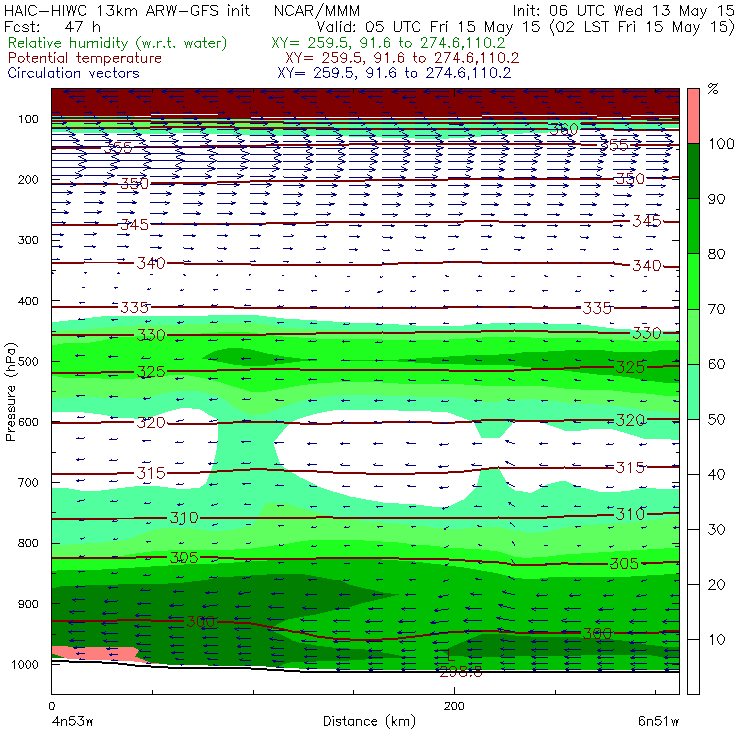The width and height of the screenshot is (740, 740).
Task: Click the '298.8' minimum value label
Action: 461,672
